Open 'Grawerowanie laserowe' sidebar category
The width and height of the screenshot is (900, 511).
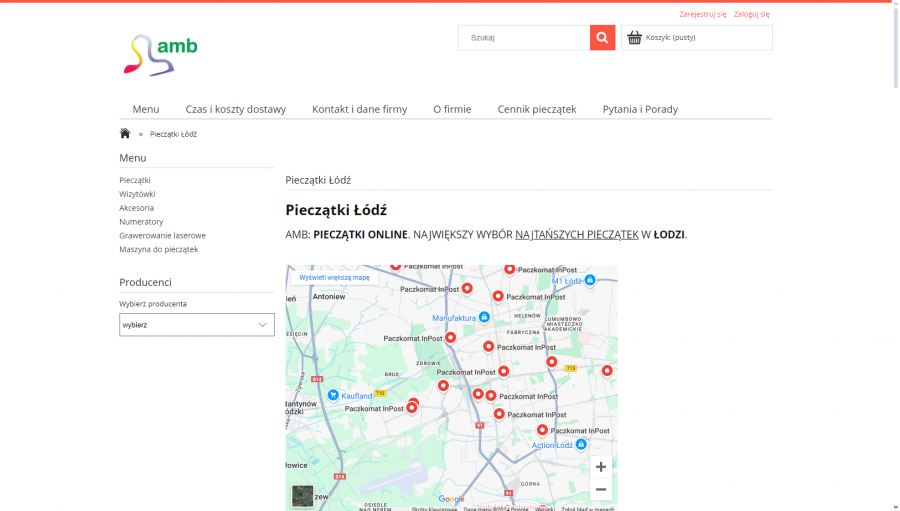coord(162,235)
